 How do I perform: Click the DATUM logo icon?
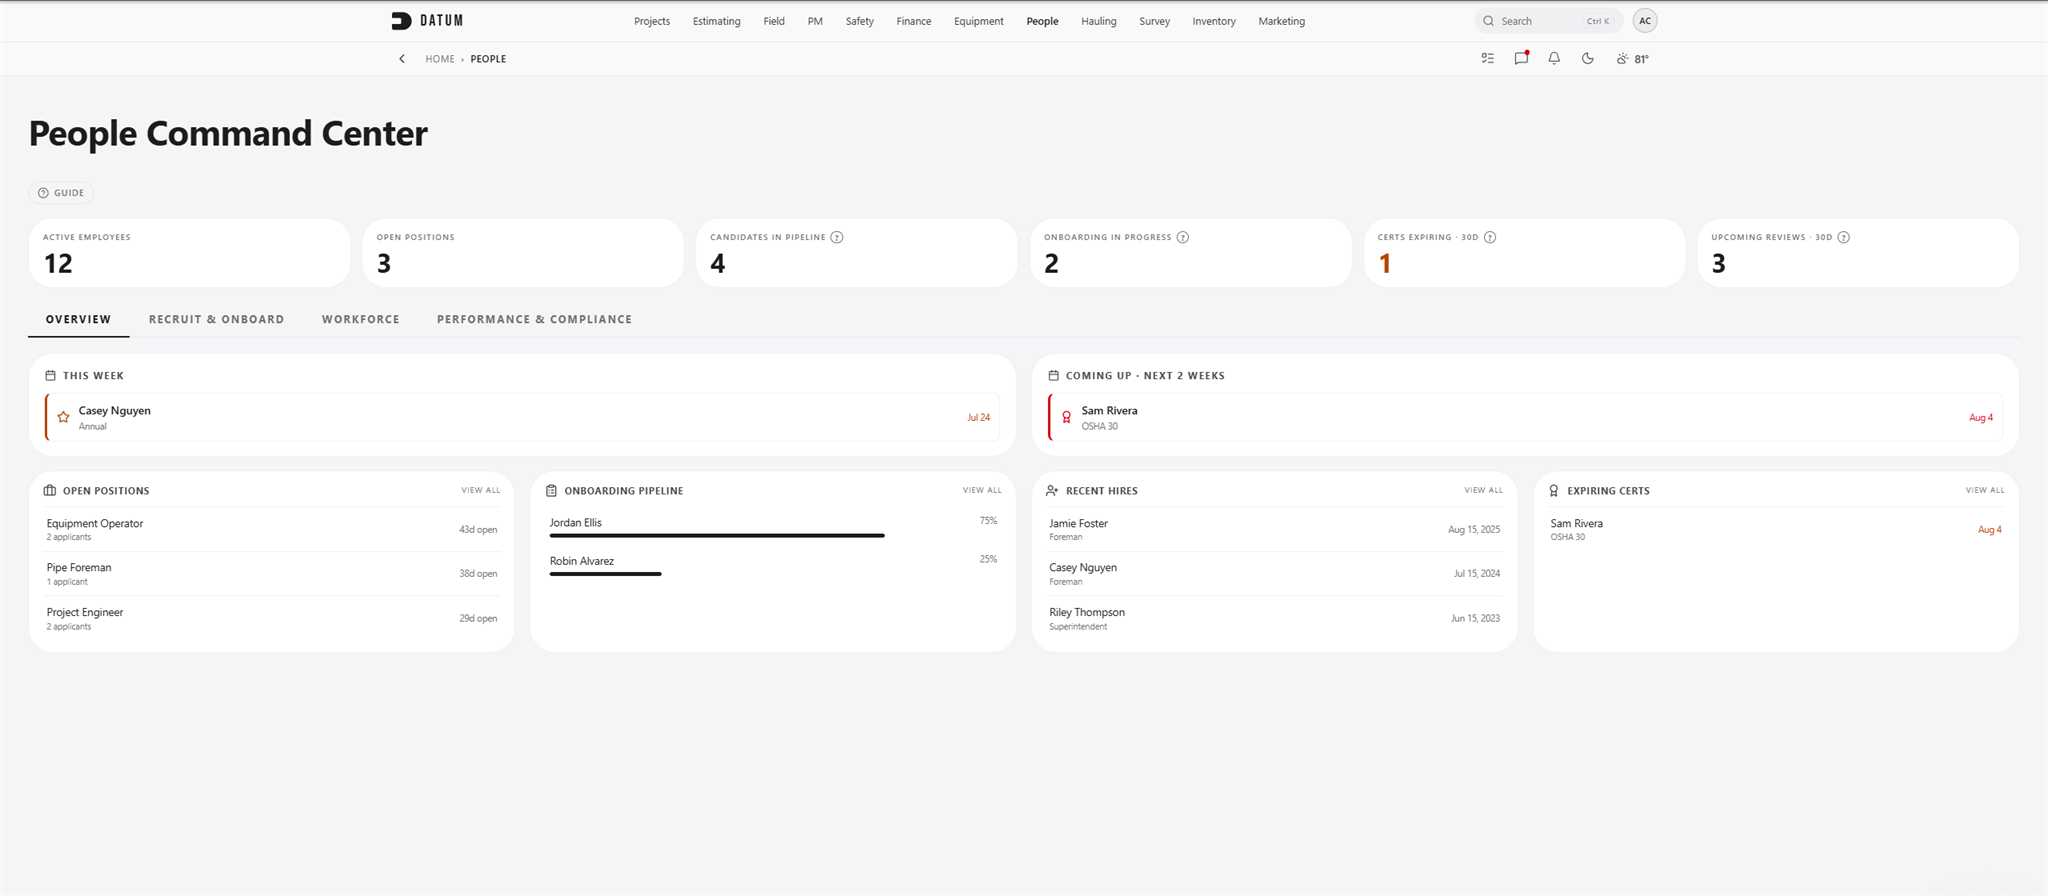click(x=401, y=21)
